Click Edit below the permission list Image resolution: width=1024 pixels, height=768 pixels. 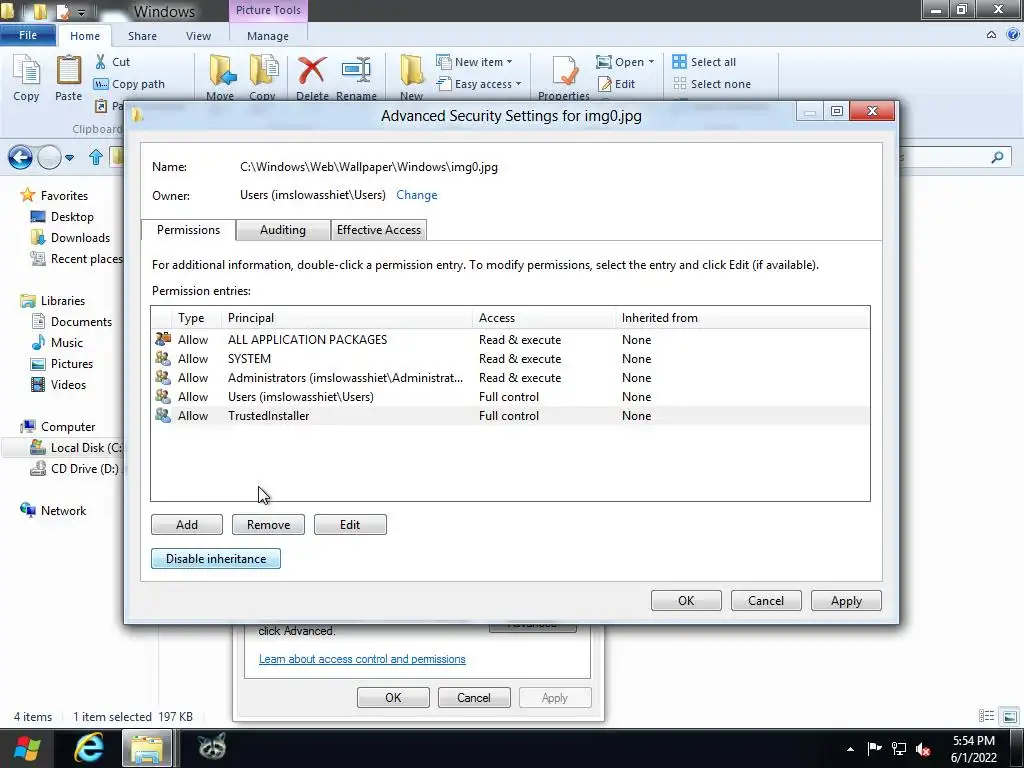(x=350, y=524)
